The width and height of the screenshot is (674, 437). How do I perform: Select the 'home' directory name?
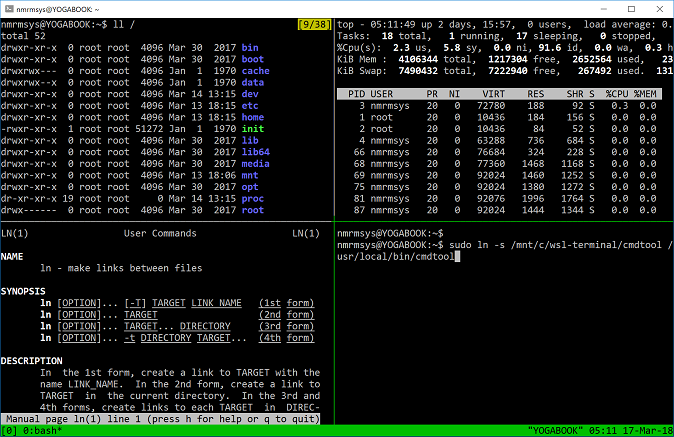(x=253, y=117)
